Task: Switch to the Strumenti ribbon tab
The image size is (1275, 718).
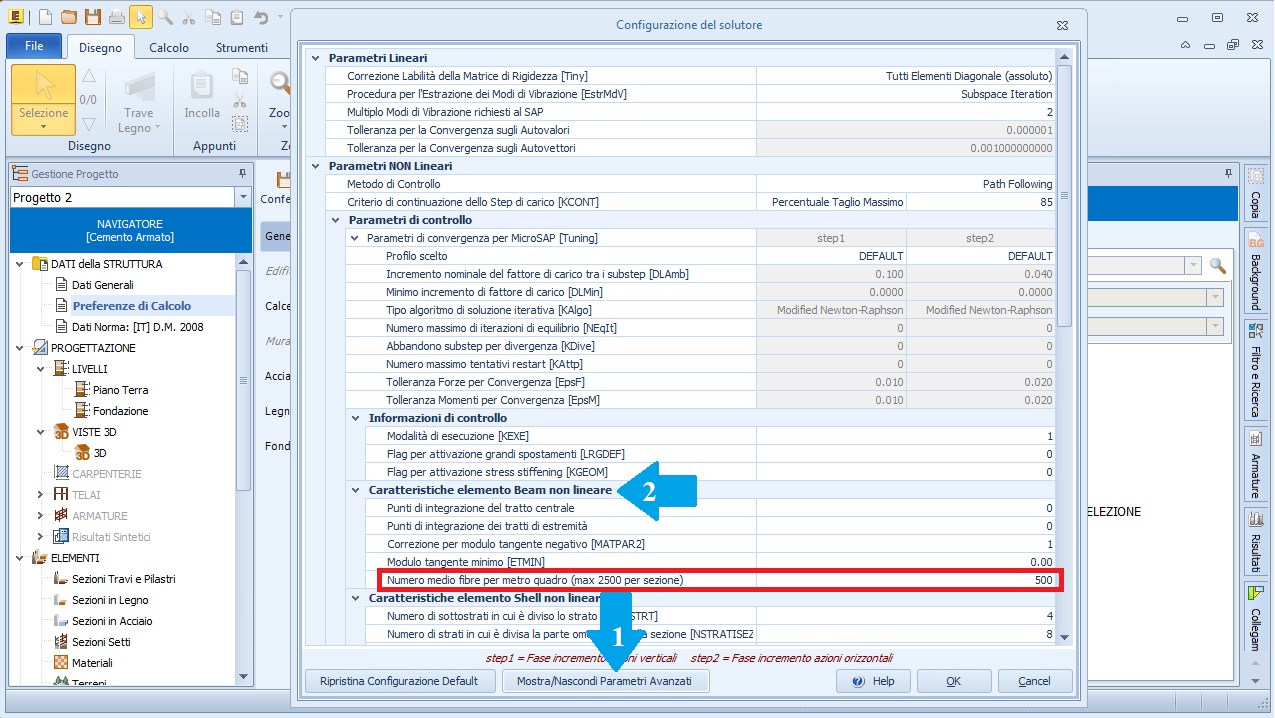Action: click(241, 47)
